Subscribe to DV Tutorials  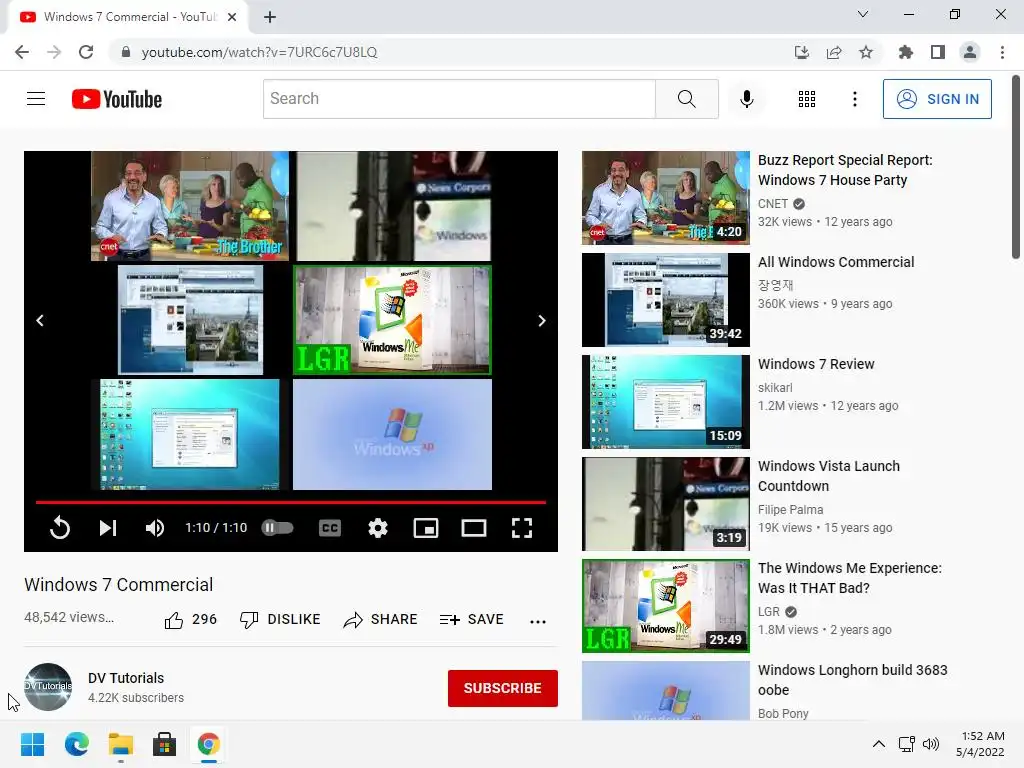502,688
